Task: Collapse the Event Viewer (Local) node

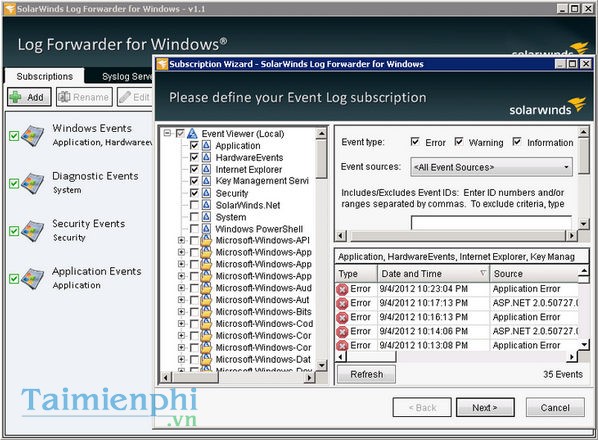Action: [x=167, y=133]
